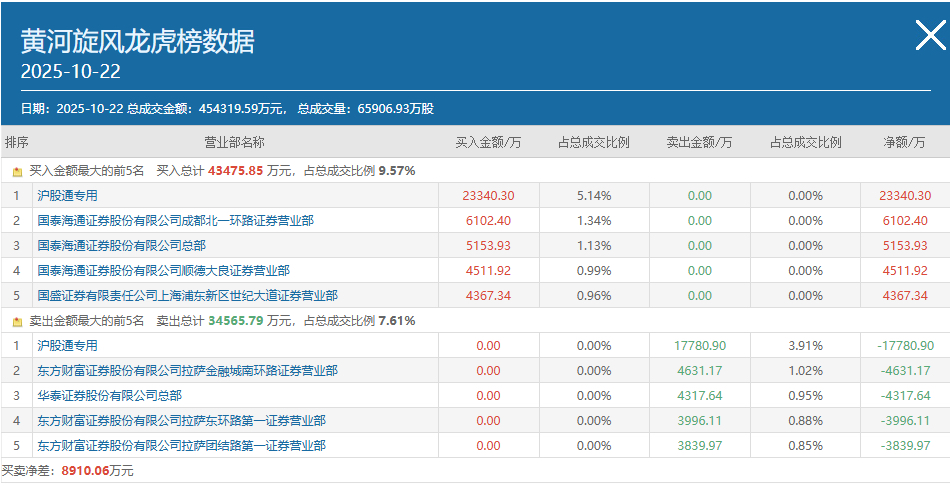Click buy amount 4367.34 in 买入金额 column
950x487 pixels.
[x=488, y=296]
